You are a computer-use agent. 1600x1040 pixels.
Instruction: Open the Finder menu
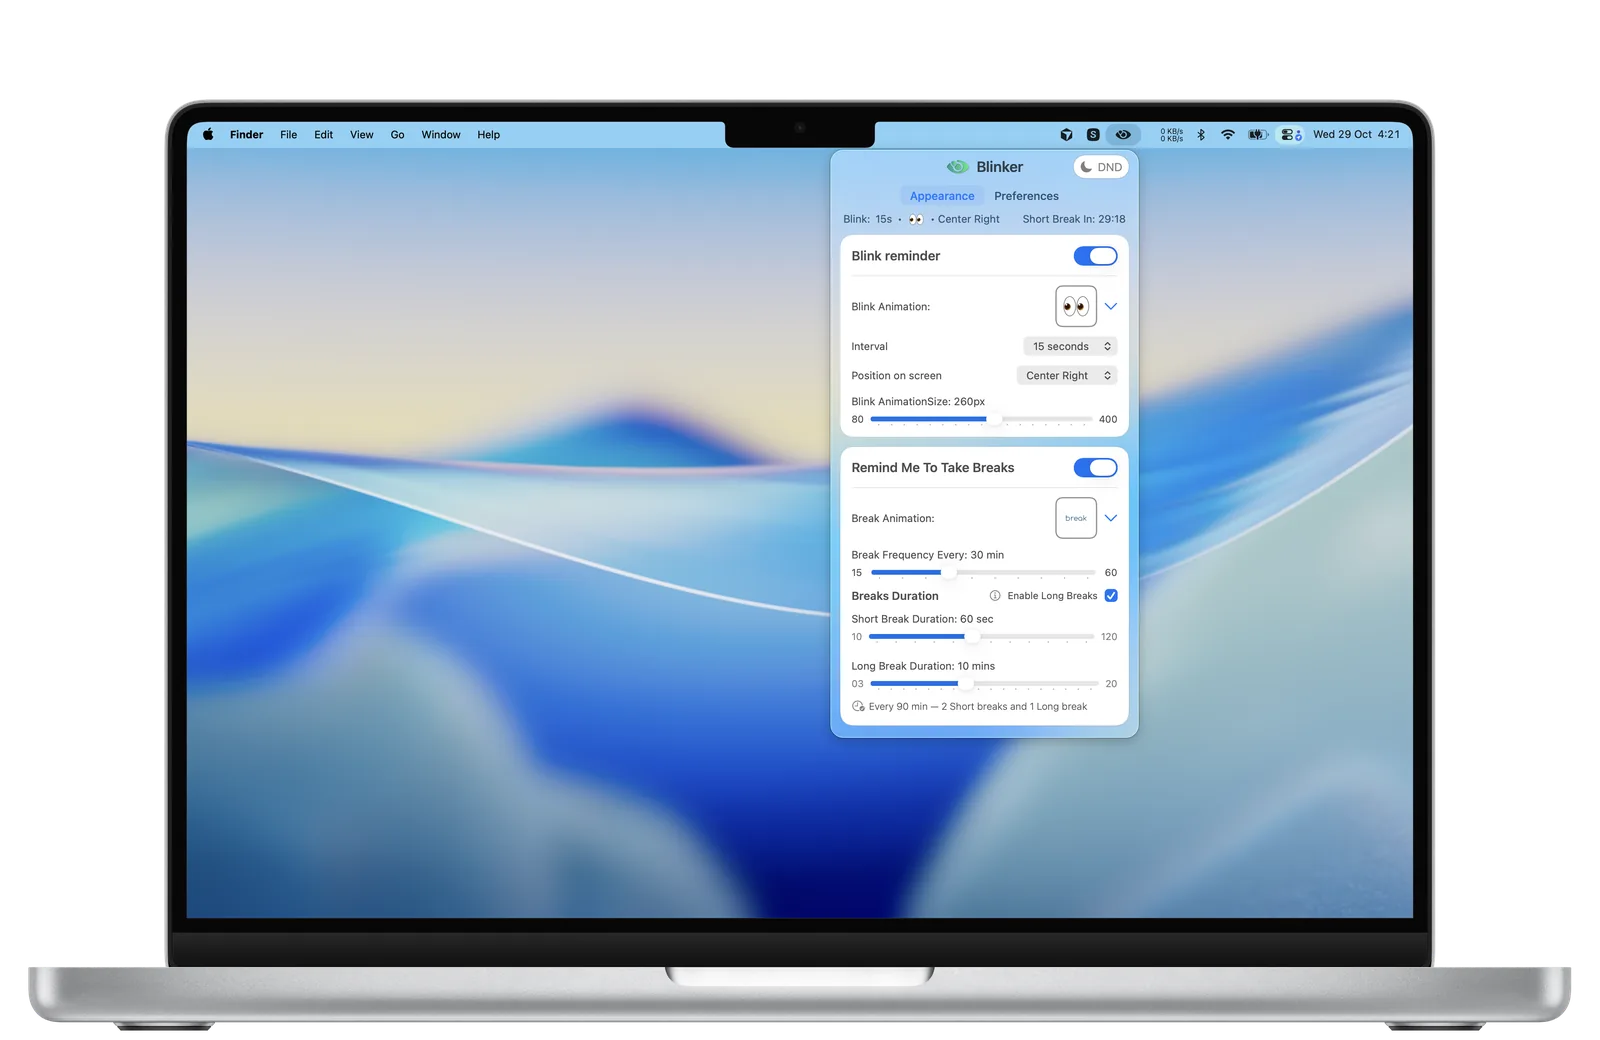tap(246, 134)
